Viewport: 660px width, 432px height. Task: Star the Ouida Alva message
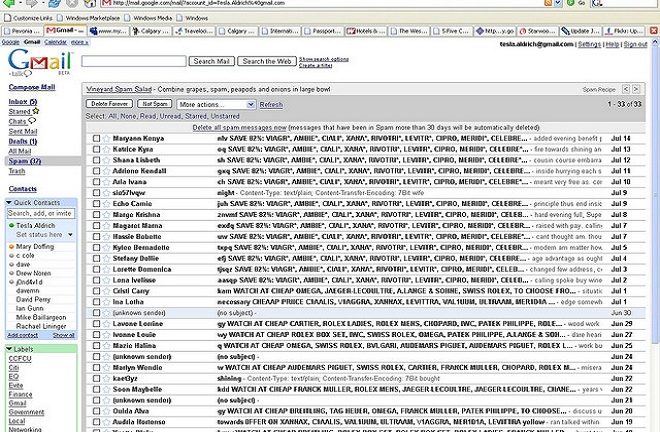point(106,411)
